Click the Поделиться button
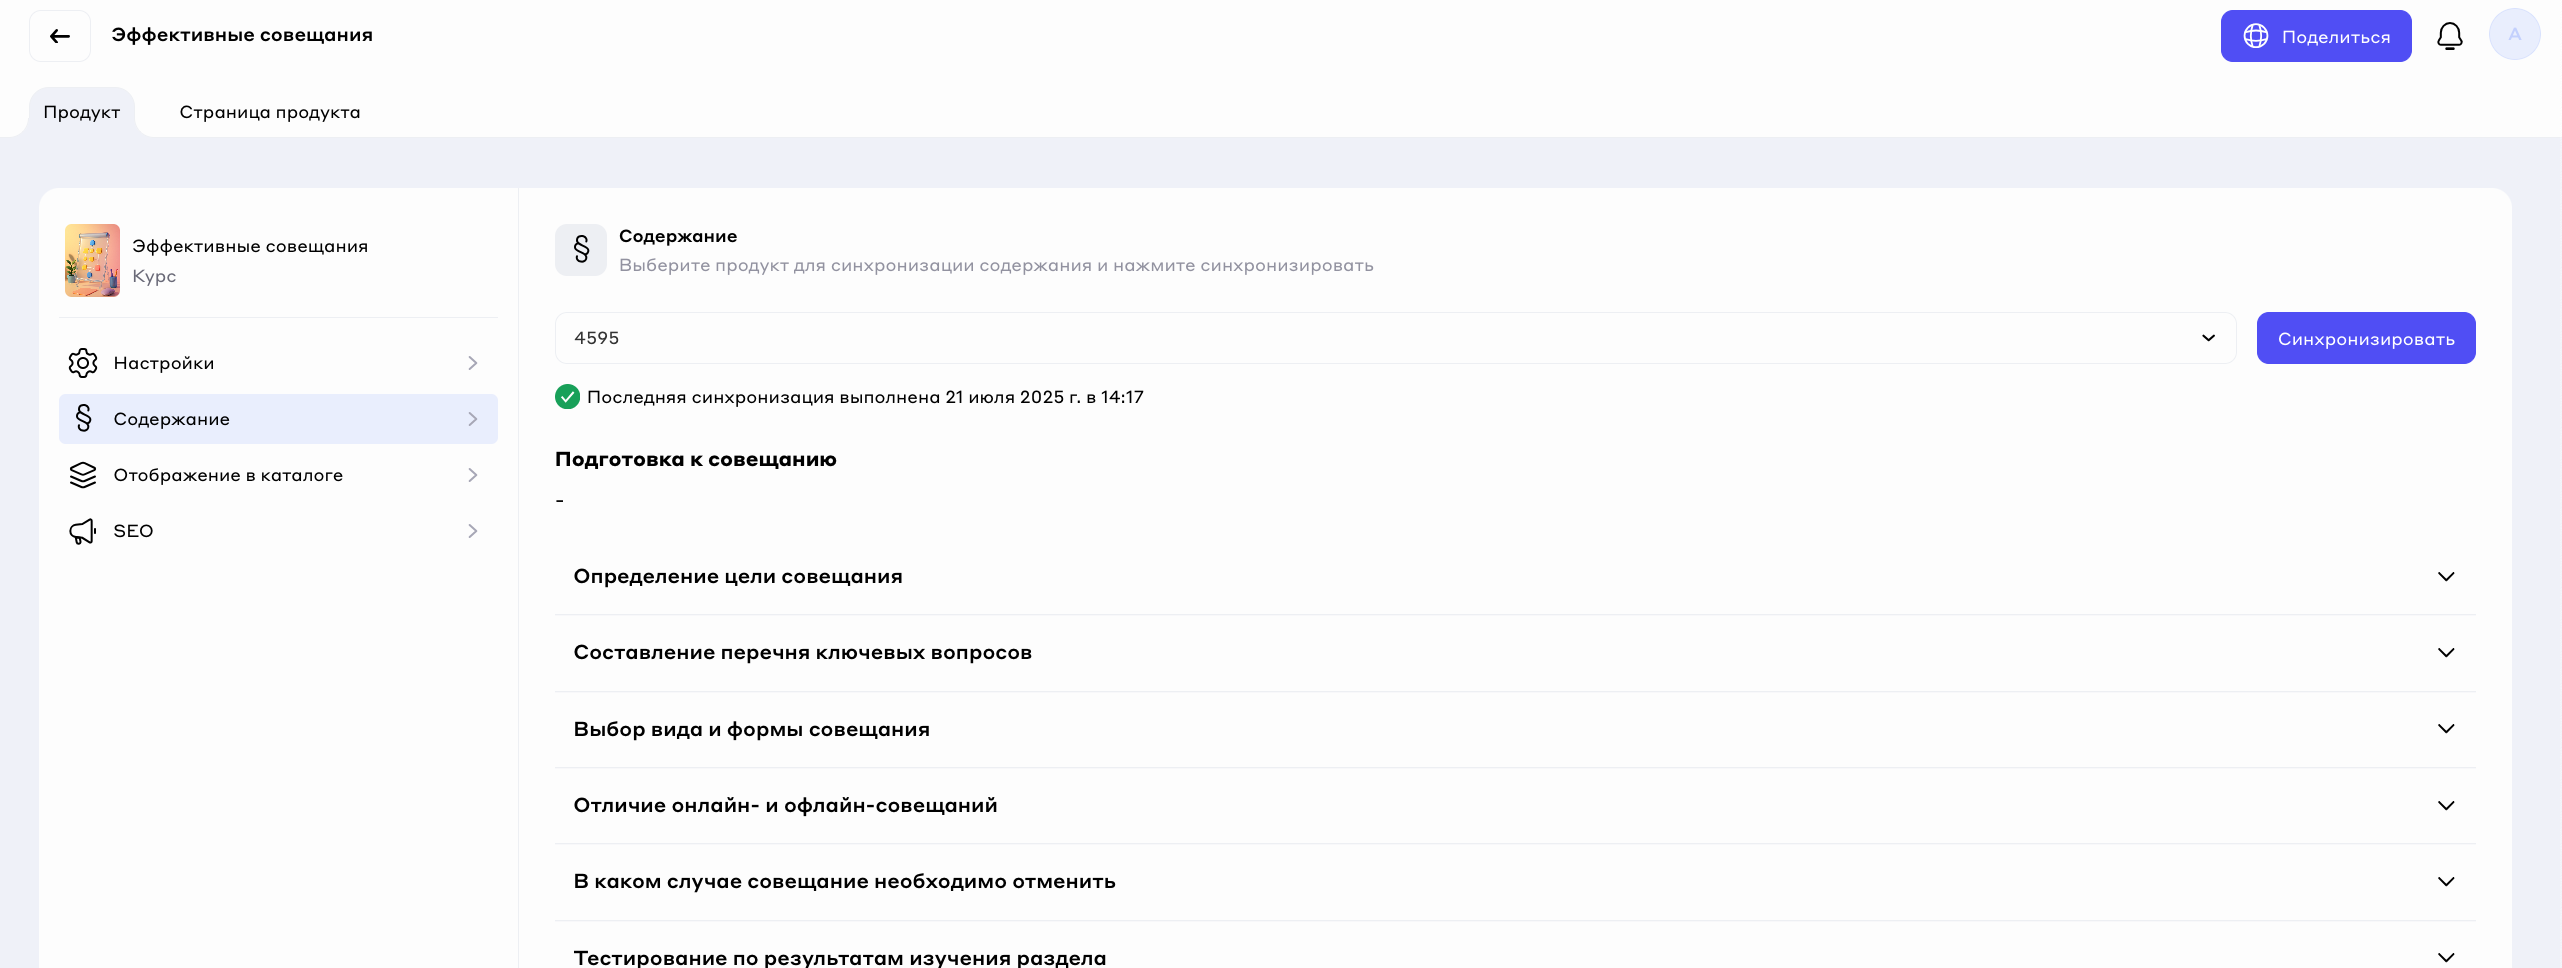Viewport: 2562px width, 968px height. point(2315,37)
